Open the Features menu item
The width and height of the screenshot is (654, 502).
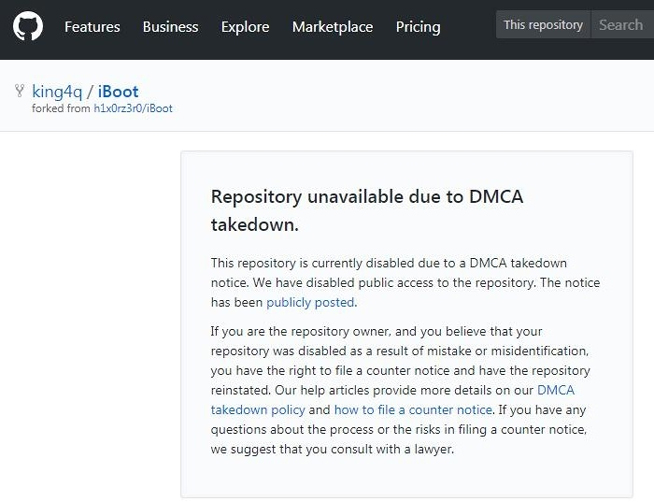click(x=92, y=27)
